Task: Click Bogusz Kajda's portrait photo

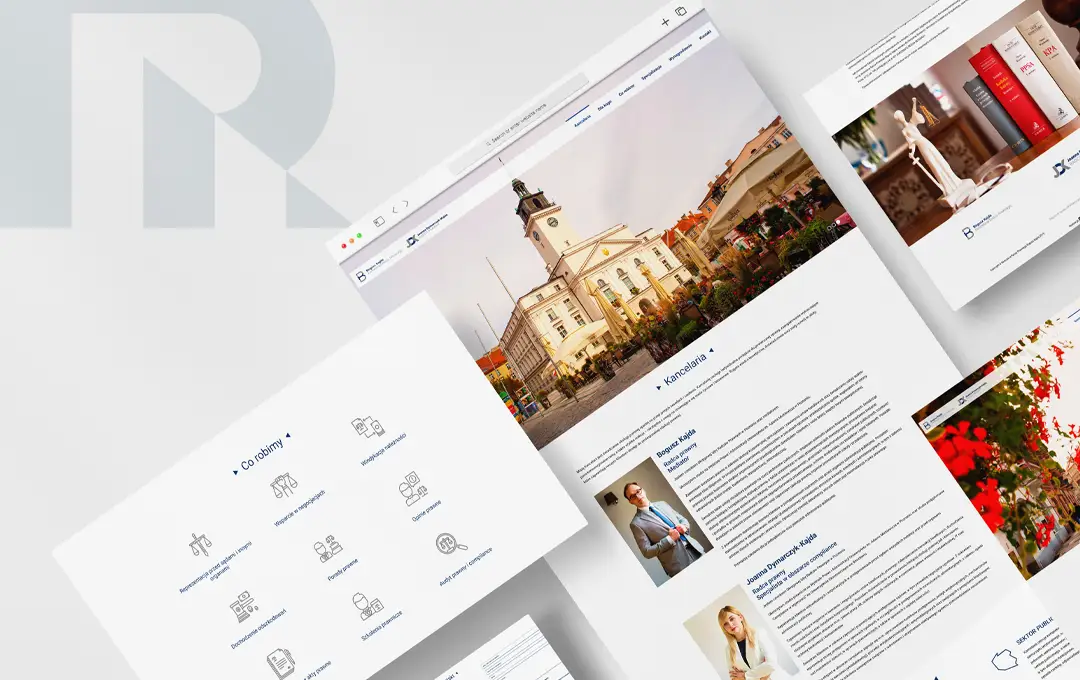Action: pos(652,522)
